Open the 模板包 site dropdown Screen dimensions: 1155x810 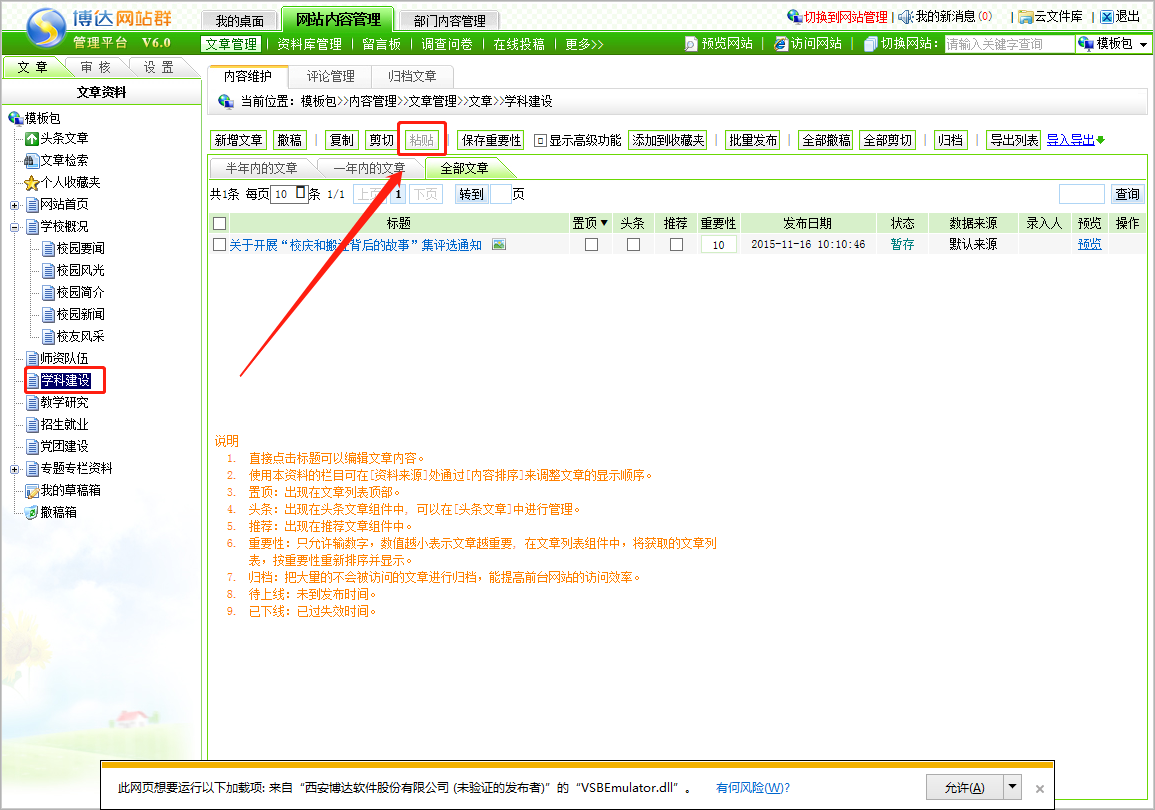(x=1143, y=44)
